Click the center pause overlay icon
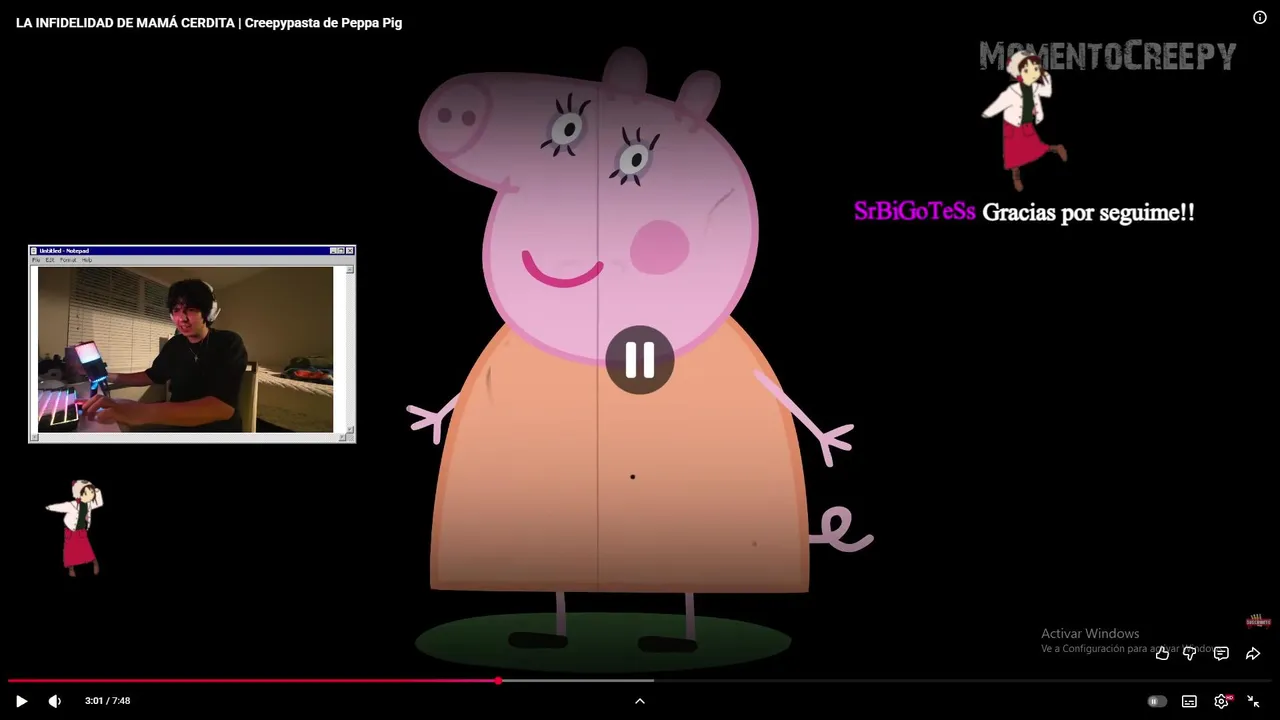The image size is (1280, 720). (640, 360)
